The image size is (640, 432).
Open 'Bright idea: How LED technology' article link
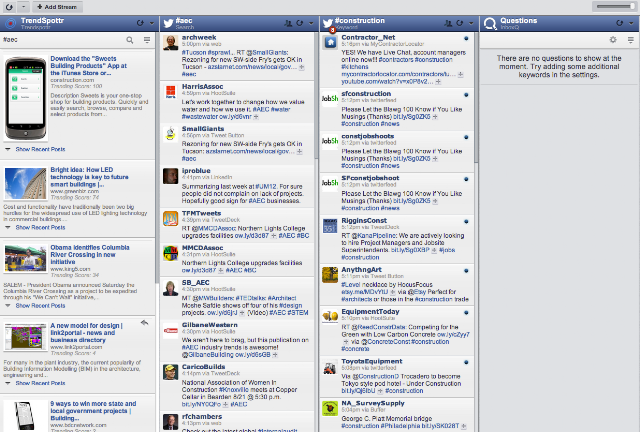coord(89,177)
